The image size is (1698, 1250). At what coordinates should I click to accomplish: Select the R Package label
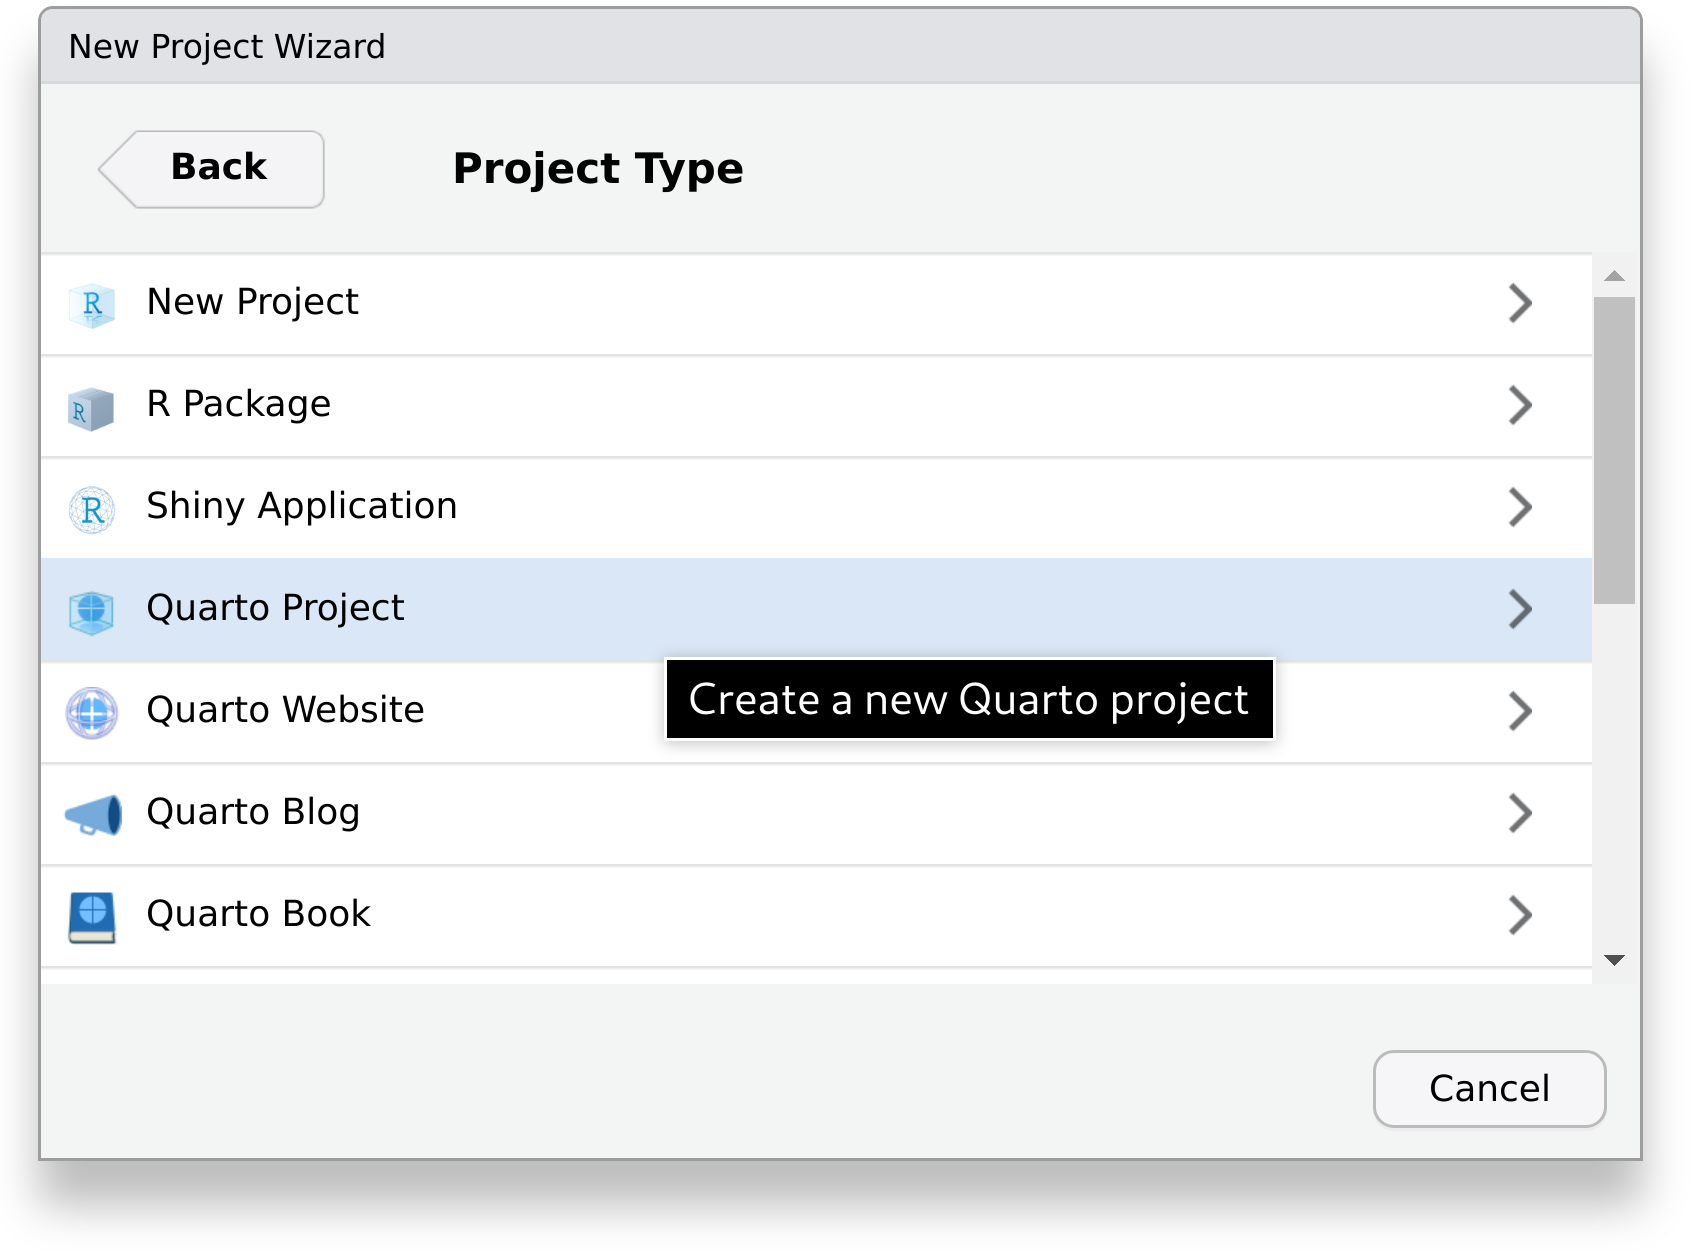point(239,405)
